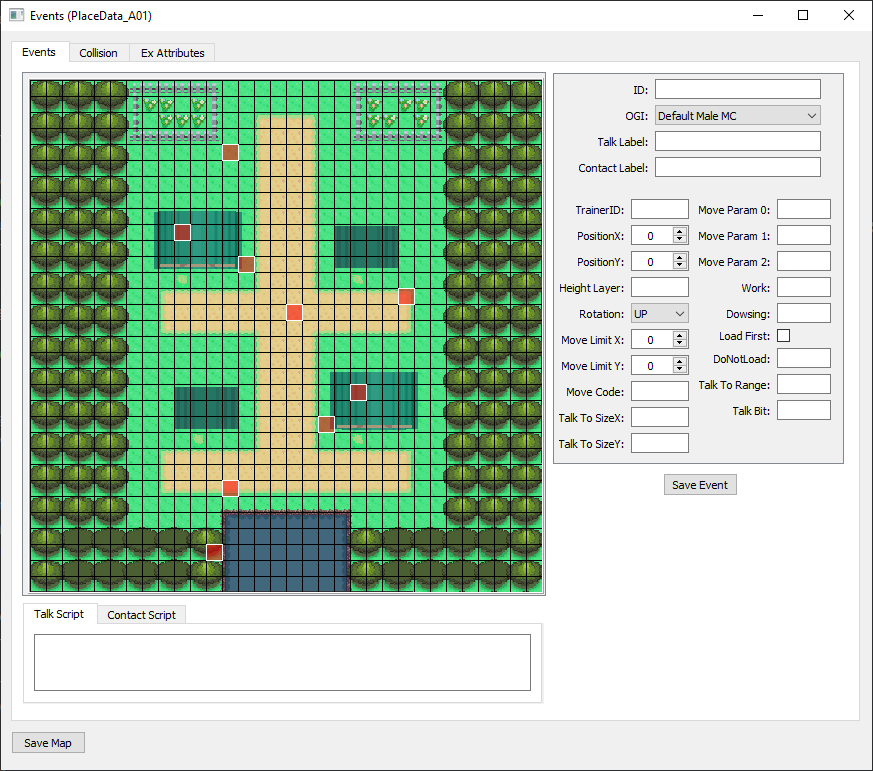Click the red event marker at the center path crossing
Image resolution: width=873 pixels, height=771 pixels.
[x=294, y=312]
